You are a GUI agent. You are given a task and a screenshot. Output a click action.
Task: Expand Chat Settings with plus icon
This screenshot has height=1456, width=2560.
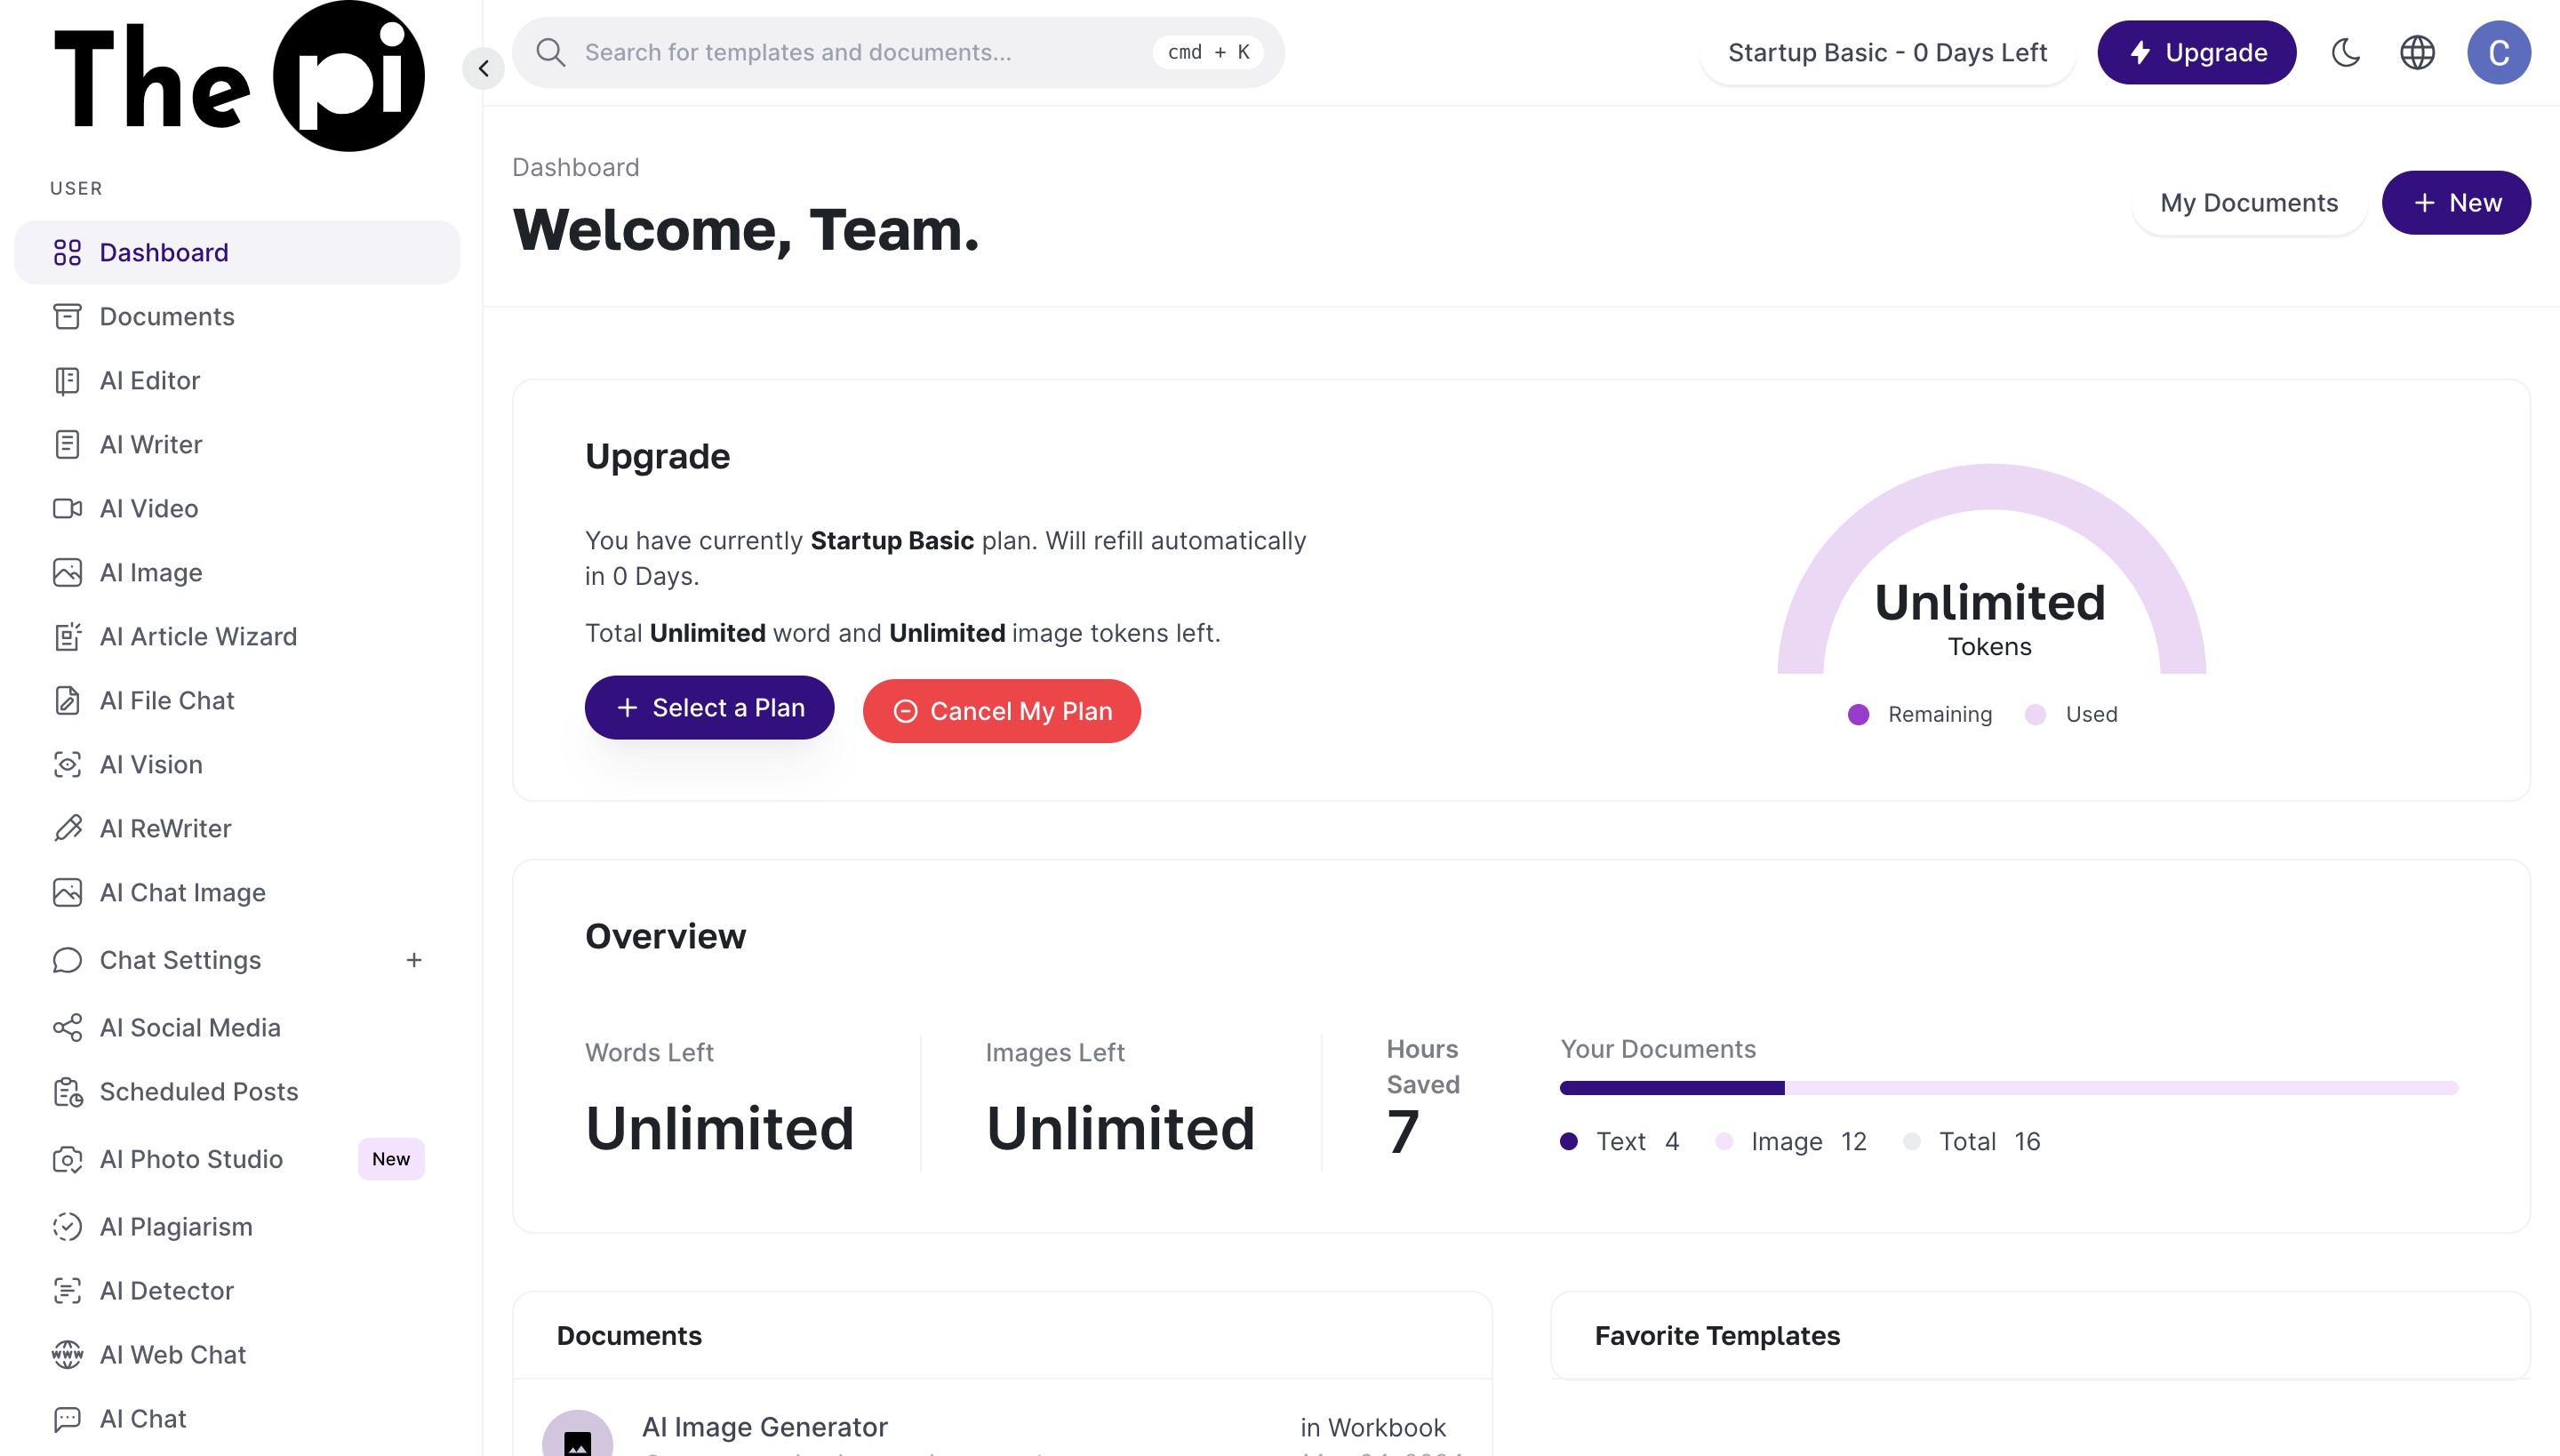click(x=414, y=960)
